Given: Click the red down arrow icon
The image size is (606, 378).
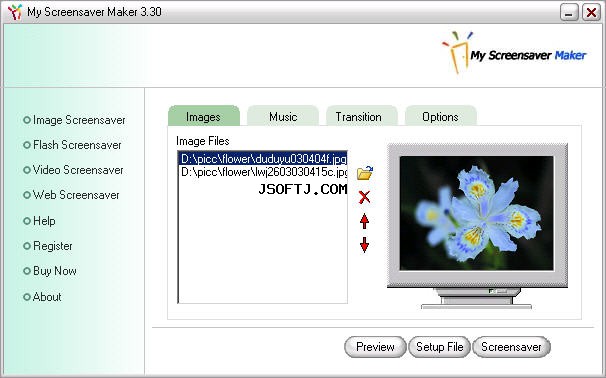Looking at the screenshot, I should (364, 245).
